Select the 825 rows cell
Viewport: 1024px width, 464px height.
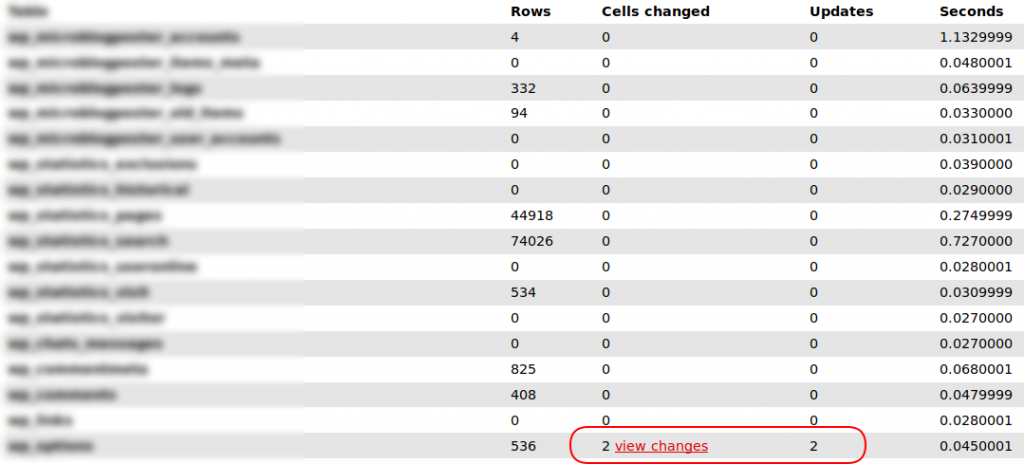(523, 369)
